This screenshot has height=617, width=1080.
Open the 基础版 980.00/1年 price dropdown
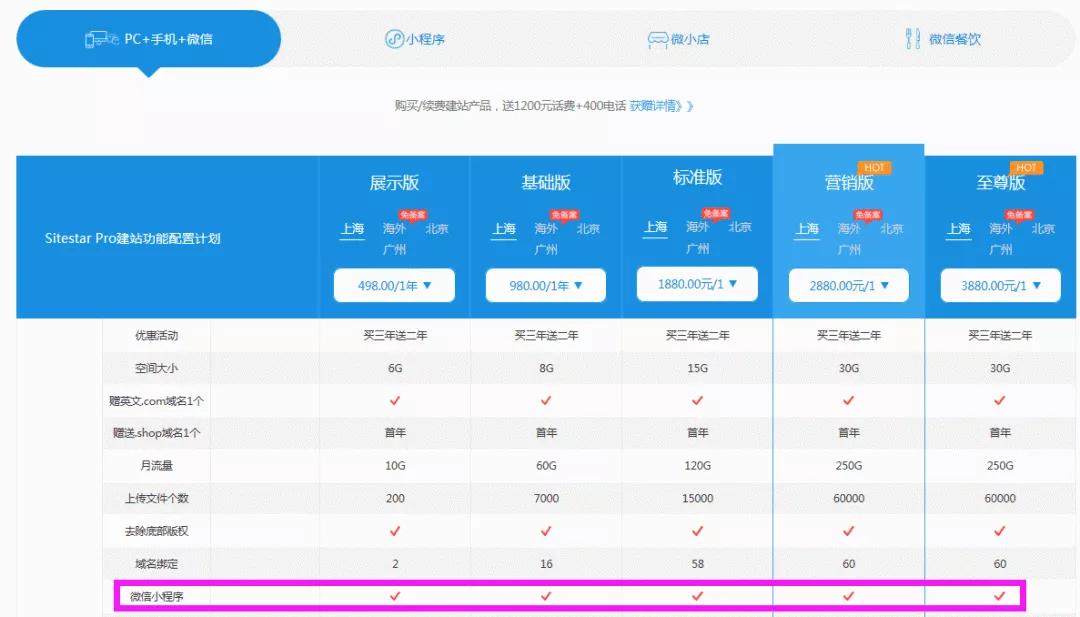(x=546, y=285)
